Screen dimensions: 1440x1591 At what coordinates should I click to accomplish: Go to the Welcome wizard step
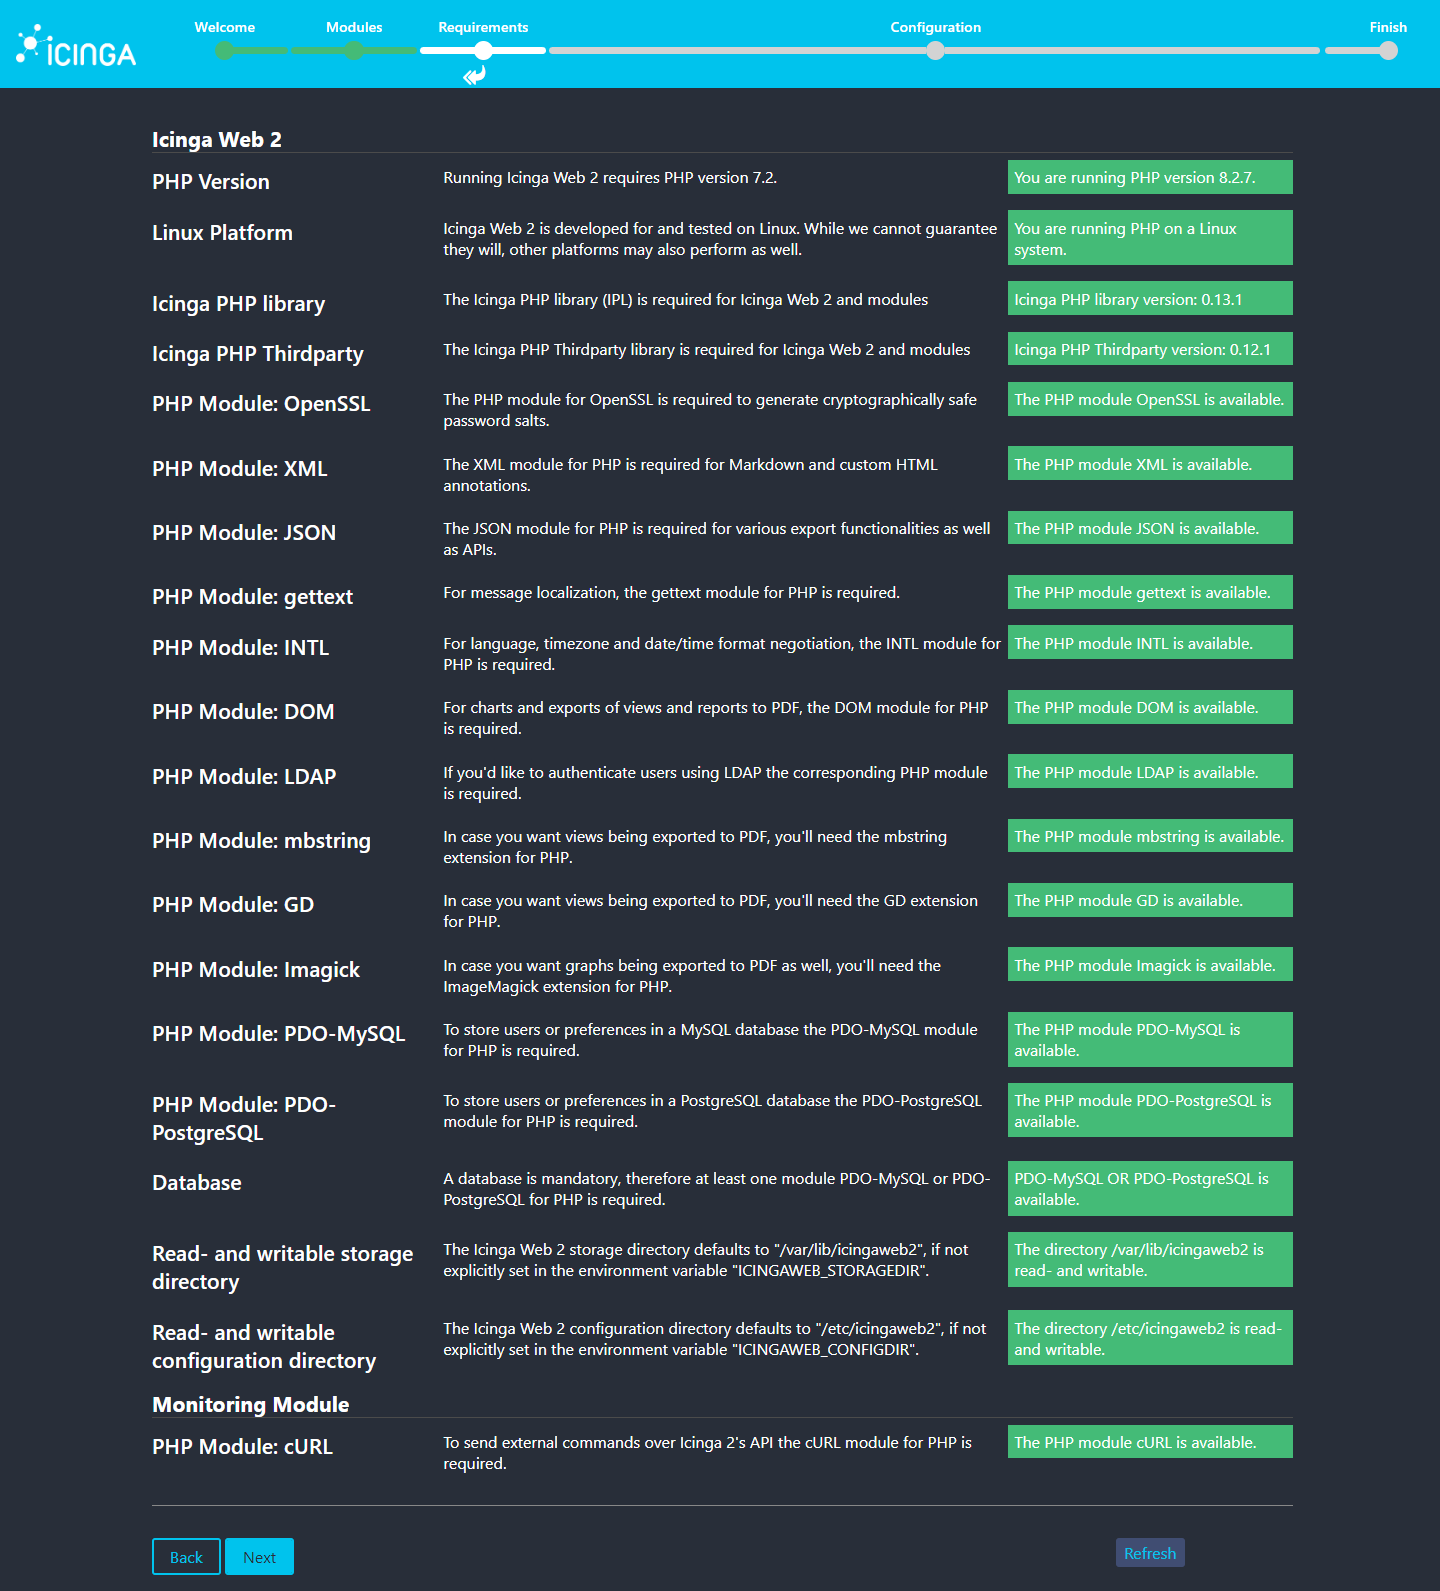(x=225, y=27)
